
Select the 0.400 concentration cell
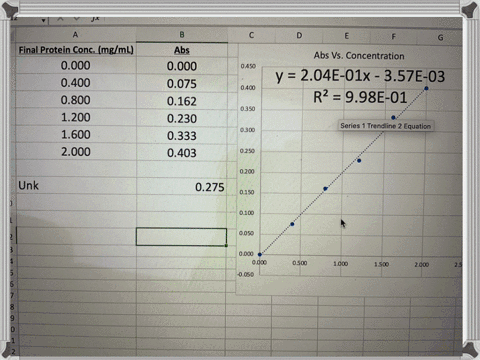(76, 83)
